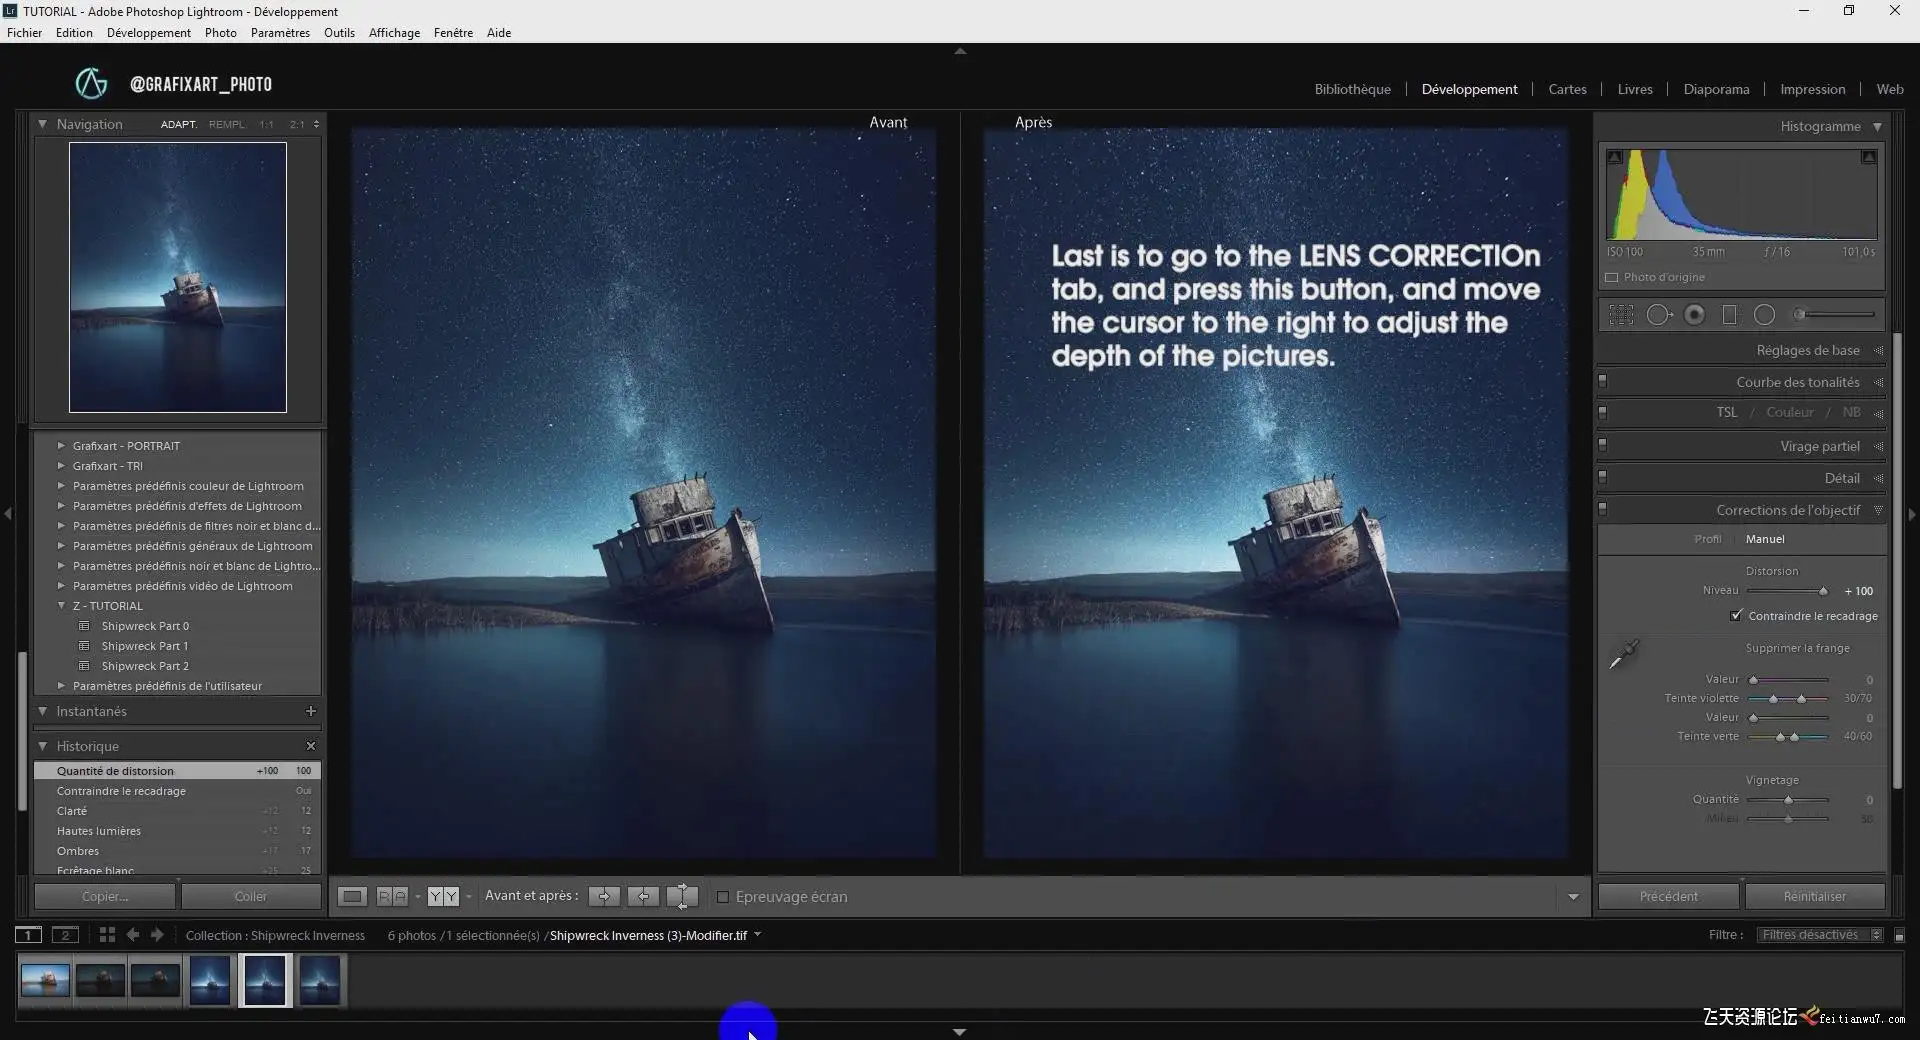Apply the Shipwreck Part 1 preset
The width and height of the screenshot is (1920, 1040).
(x=145, y=646)
